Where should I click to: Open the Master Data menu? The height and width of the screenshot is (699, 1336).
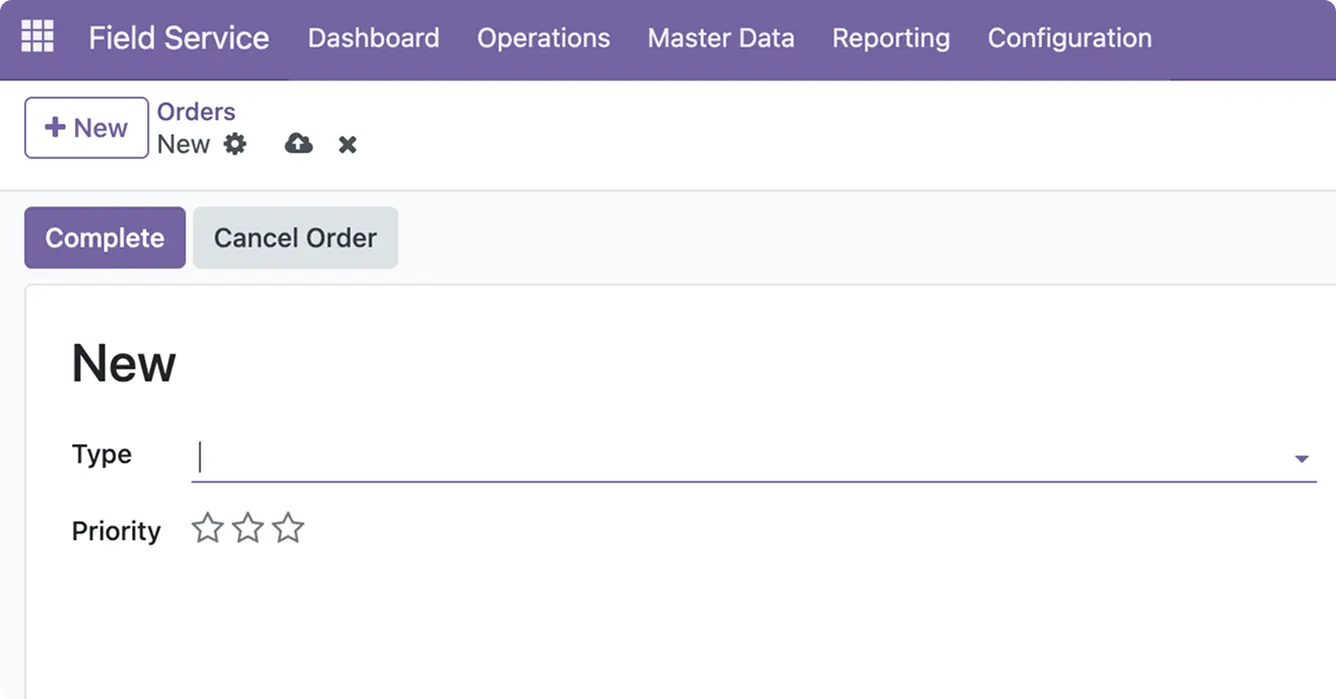pos(720,38)
